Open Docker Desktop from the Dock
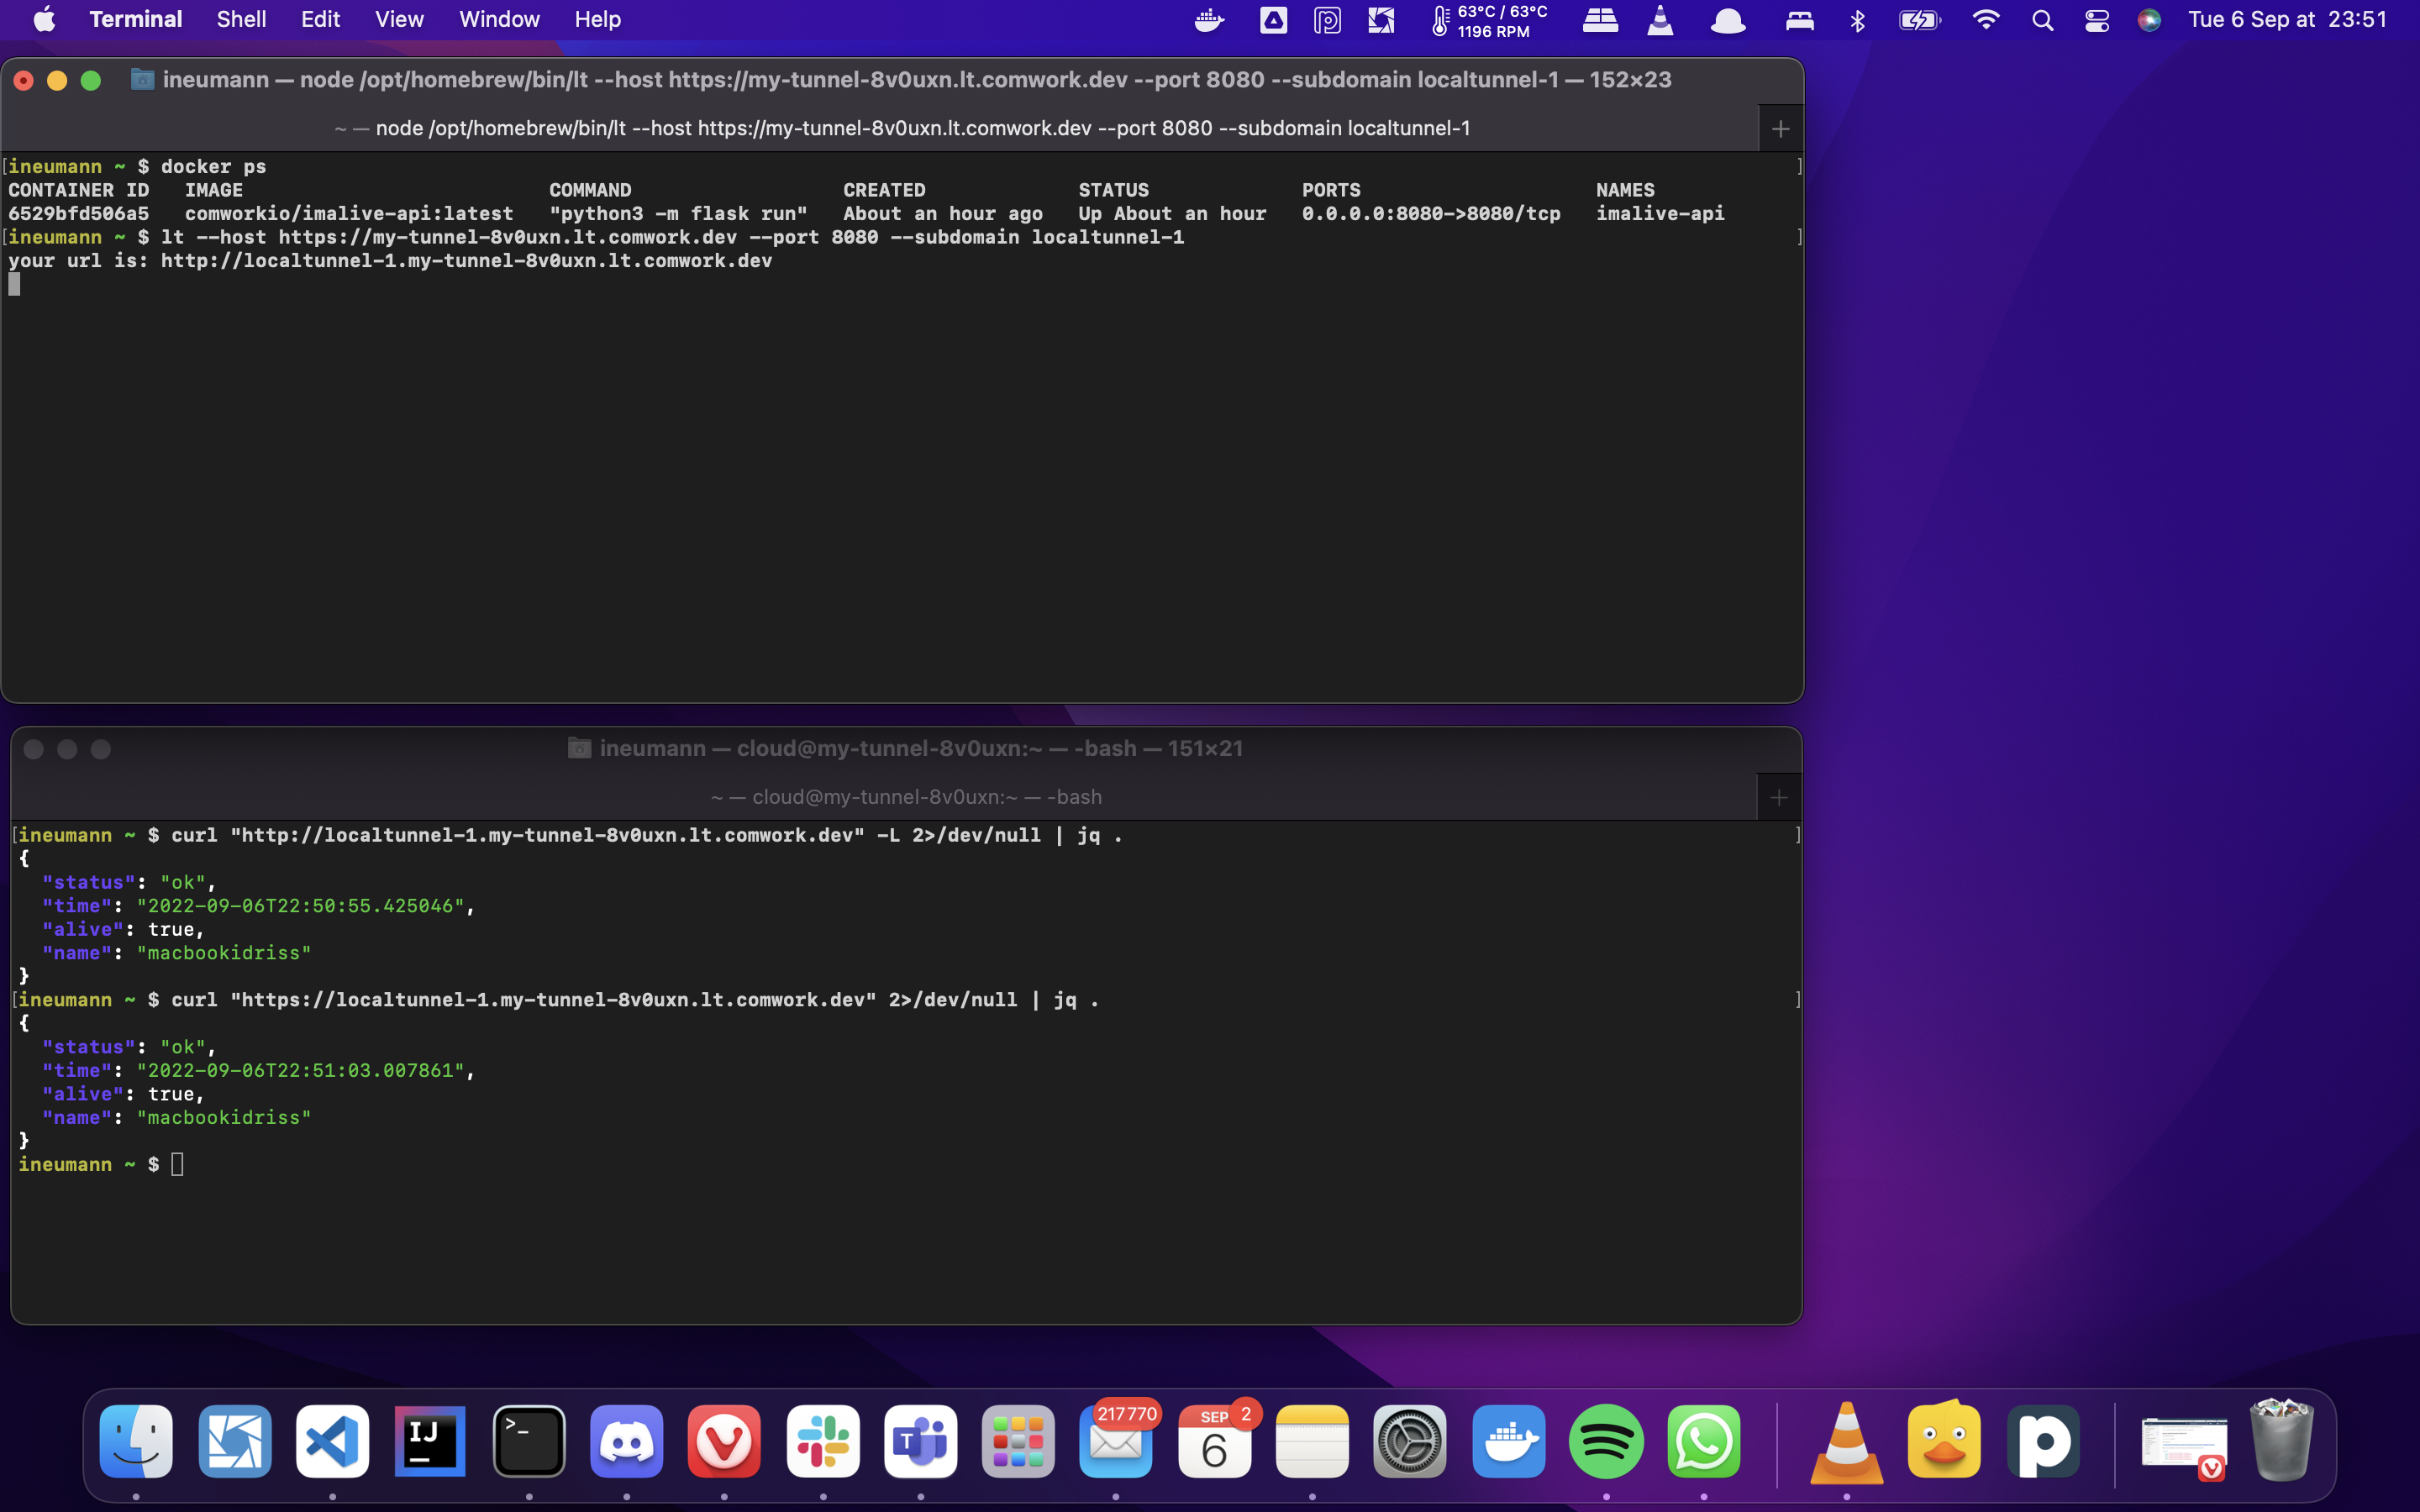The height and width of the screenshot is (1512, 2420). click(1509, 1441)
